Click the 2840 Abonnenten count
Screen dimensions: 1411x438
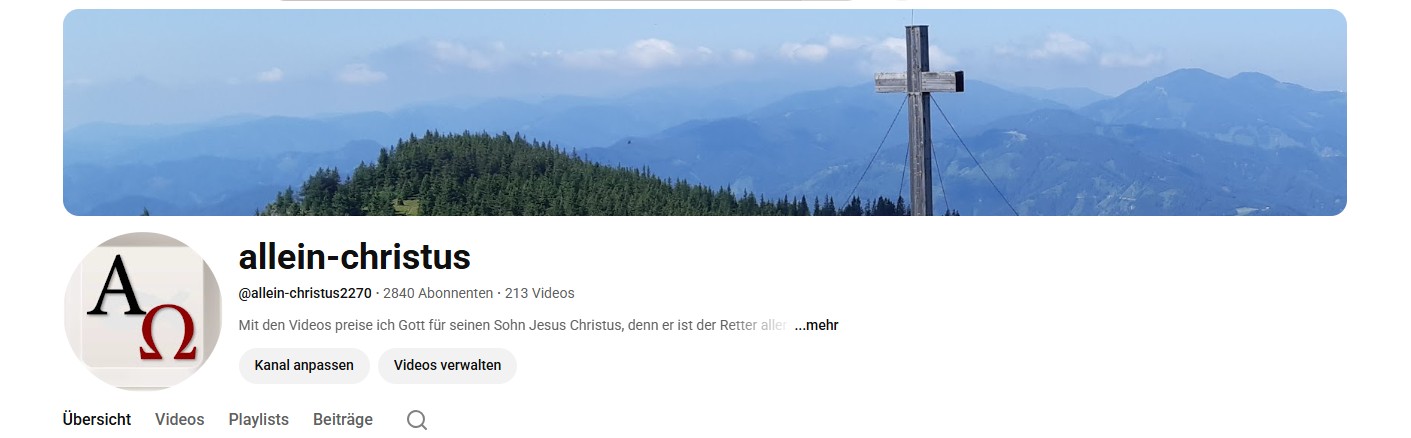coord(438,293)
